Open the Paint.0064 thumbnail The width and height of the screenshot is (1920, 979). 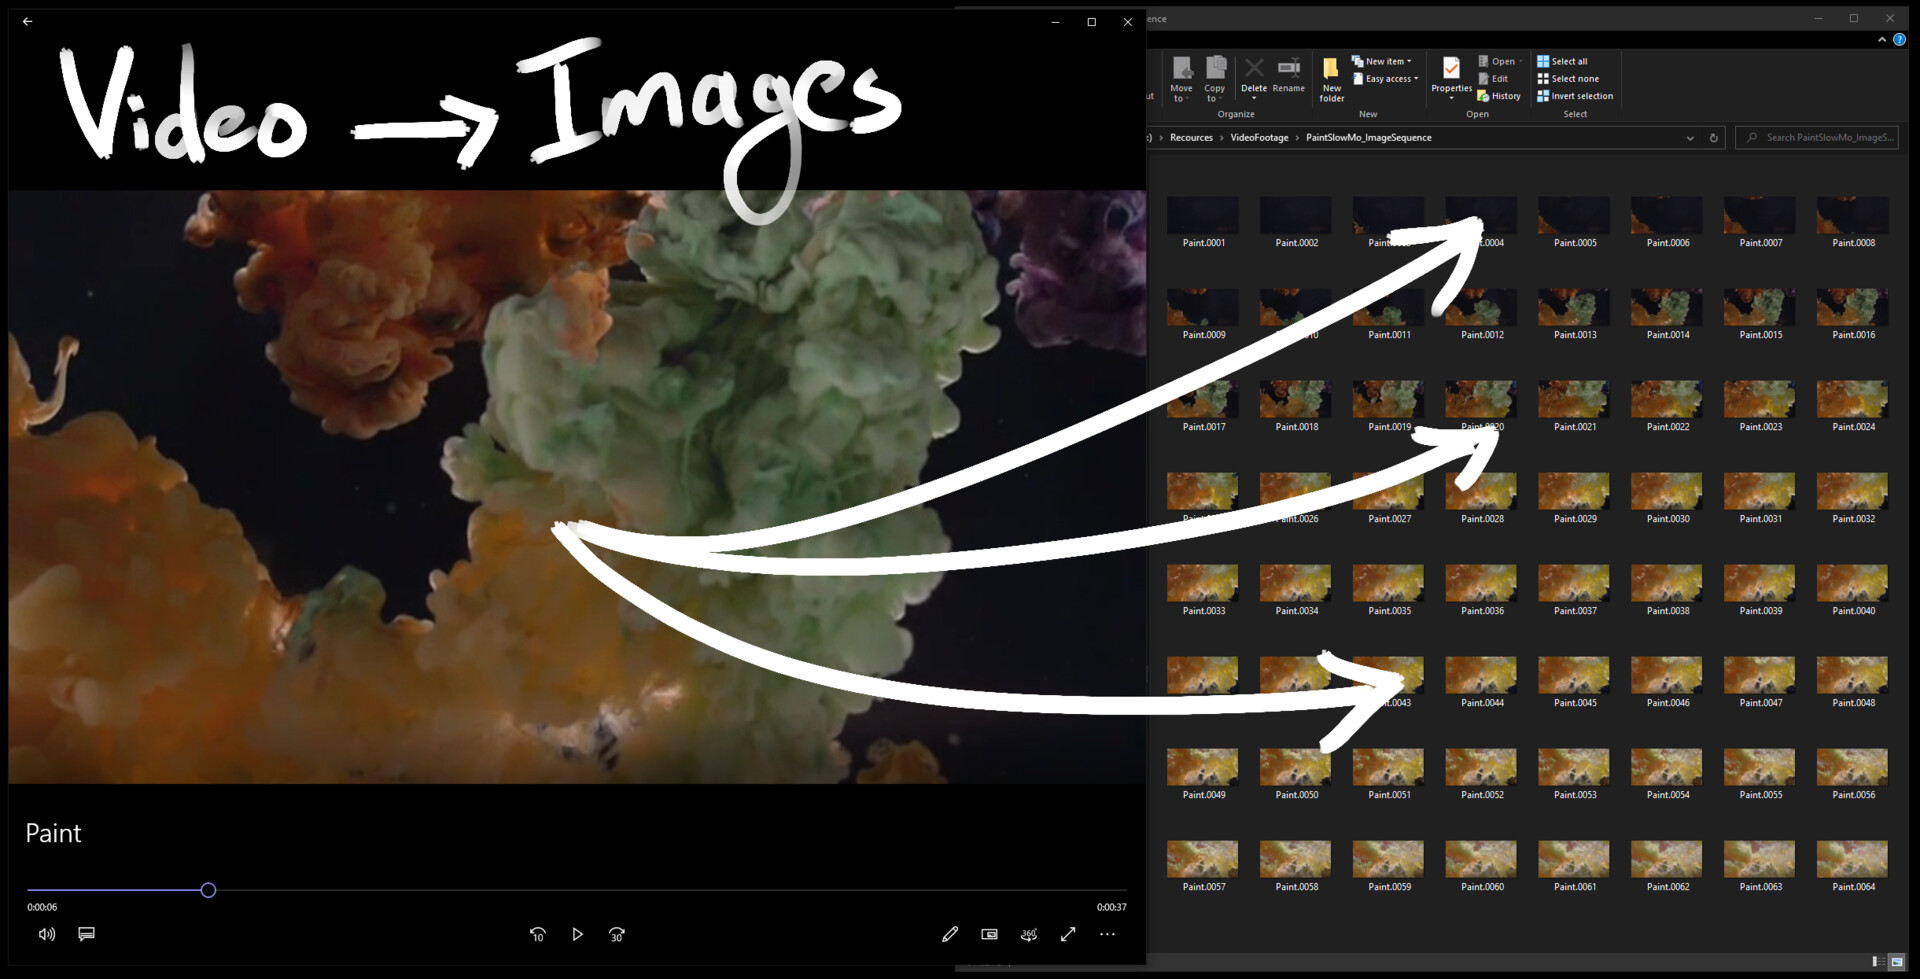click(1851, 861)
